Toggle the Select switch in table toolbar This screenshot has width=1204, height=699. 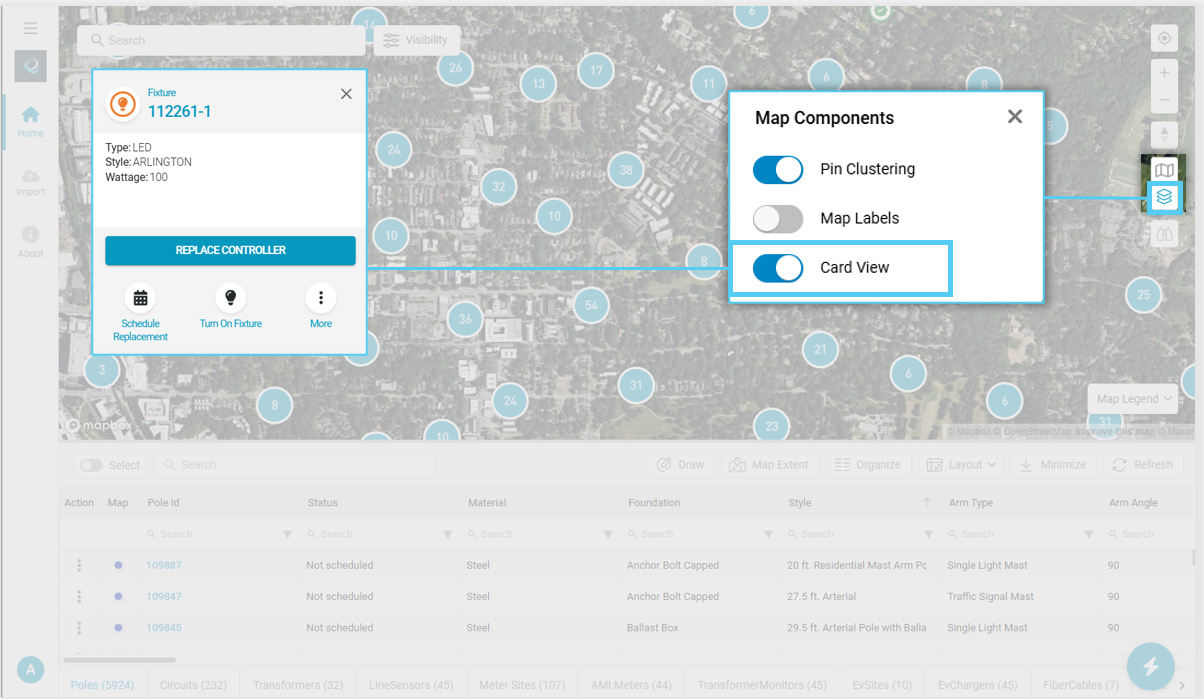click(91, 465)
